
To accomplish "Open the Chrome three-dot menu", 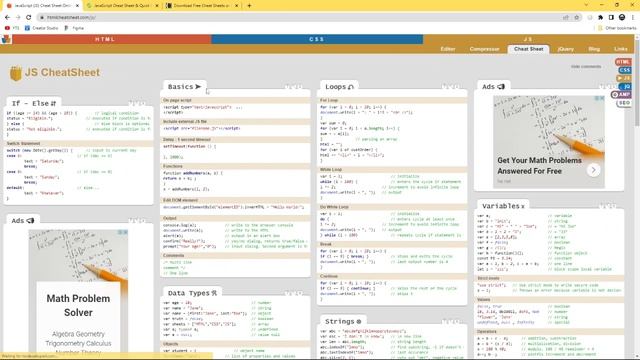I will tap(633, 18).
